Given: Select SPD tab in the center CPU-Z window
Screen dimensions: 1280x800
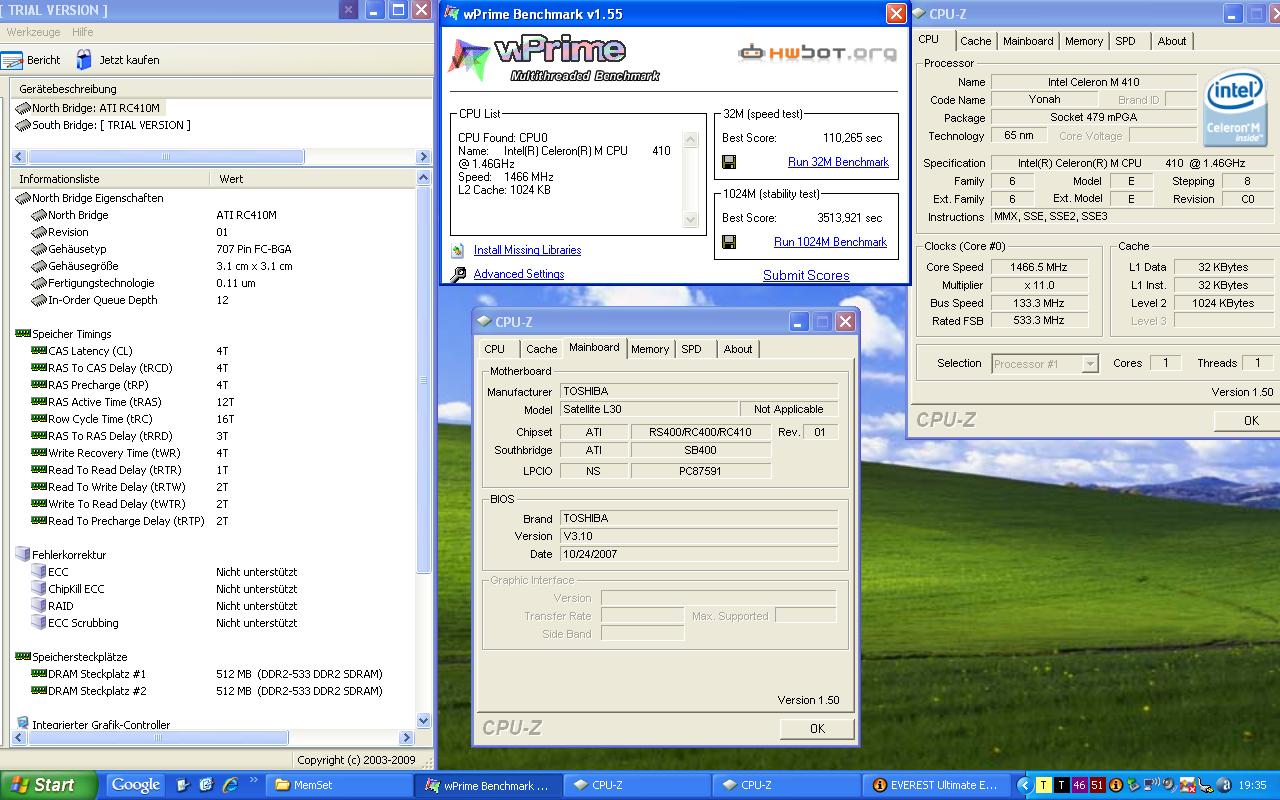Looking at the screenshot, I should (692, 349).
